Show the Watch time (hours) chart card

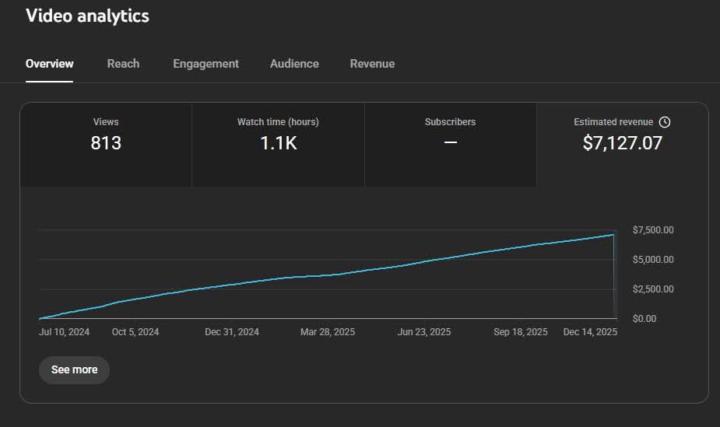point(278,144)
